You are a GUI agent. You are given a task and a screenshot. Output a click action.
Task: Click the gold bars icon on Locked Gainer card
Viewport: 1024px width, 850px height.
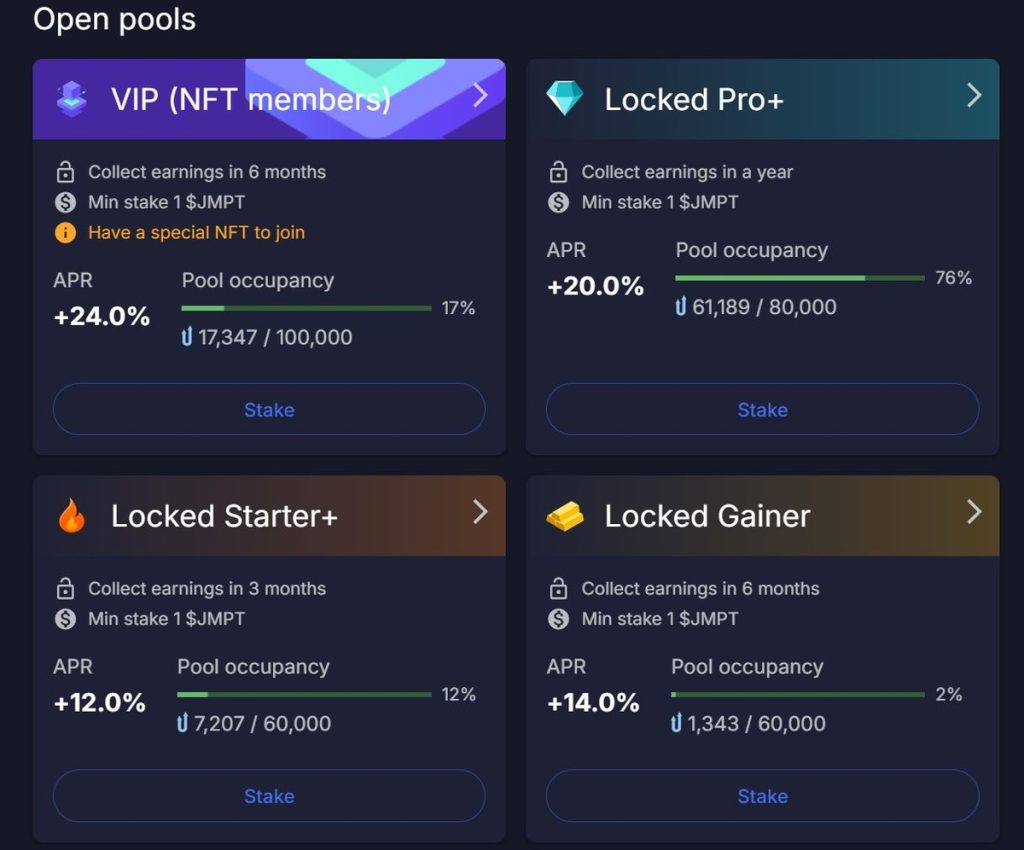(x=566, y=514)
